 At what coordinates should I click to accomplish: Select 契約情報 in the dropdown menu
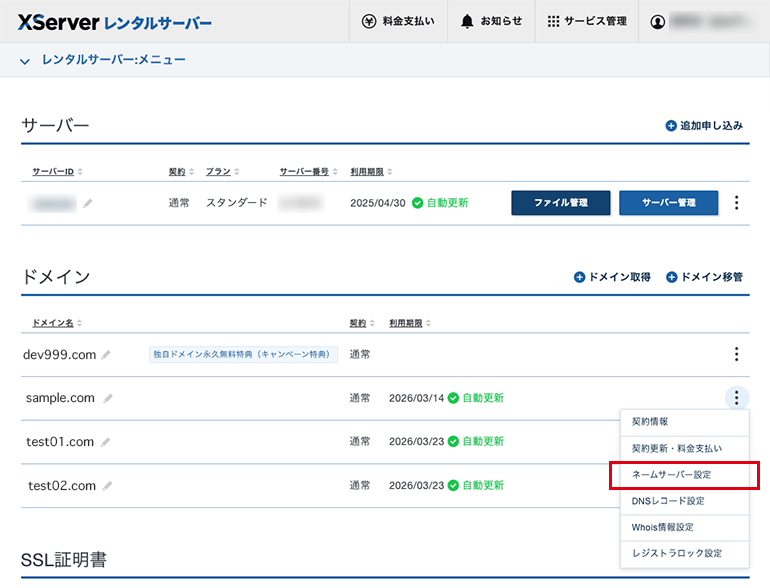[x=685, y=422]
